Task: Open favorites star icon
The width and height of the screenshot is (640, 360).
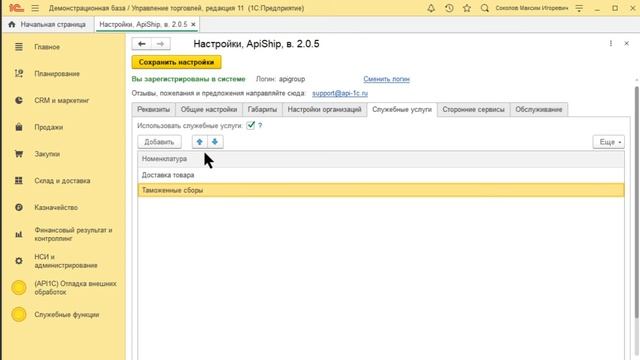Action: (x=467, y=8)
